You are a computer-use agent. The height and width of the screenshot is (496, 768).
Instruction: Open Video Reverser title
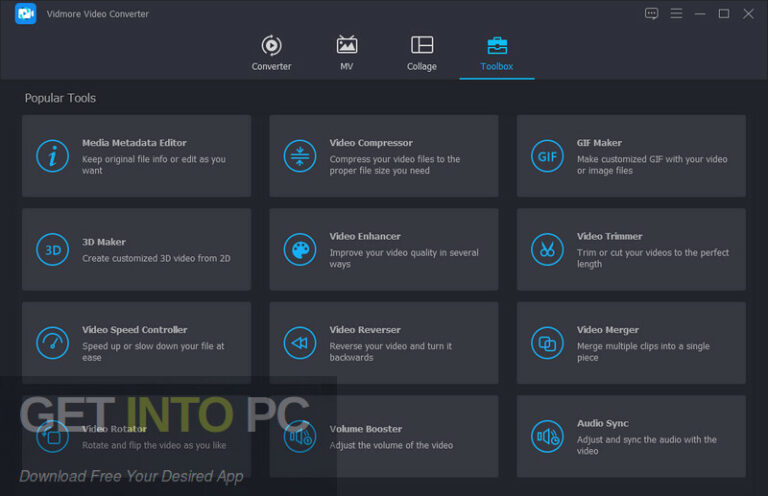(365, 330)
